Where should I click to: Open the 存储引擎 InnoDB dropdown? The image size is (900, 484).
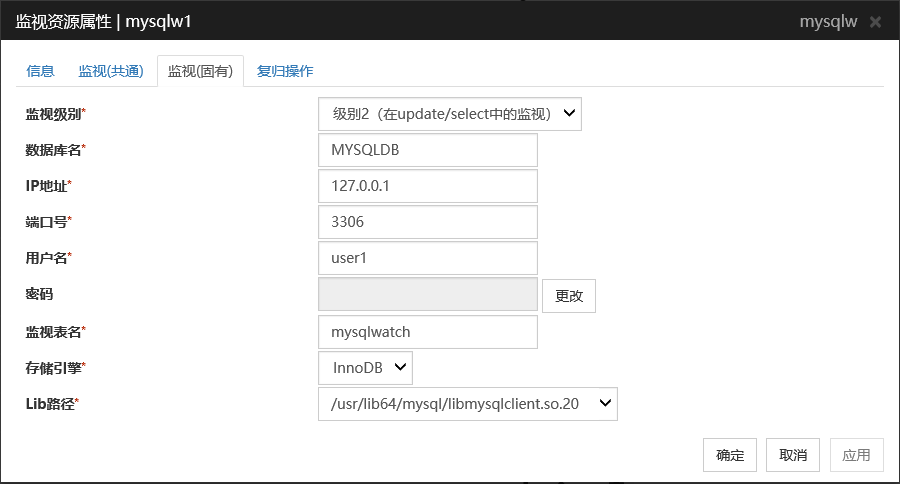(x=365, y=368)
